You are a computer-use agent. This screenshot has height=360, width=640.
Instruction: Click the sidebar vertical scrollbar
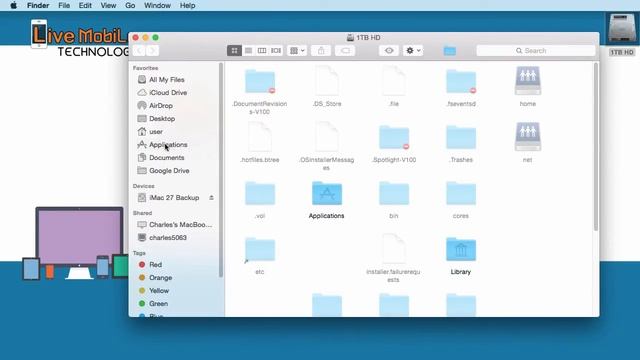(x=221, y=170)
